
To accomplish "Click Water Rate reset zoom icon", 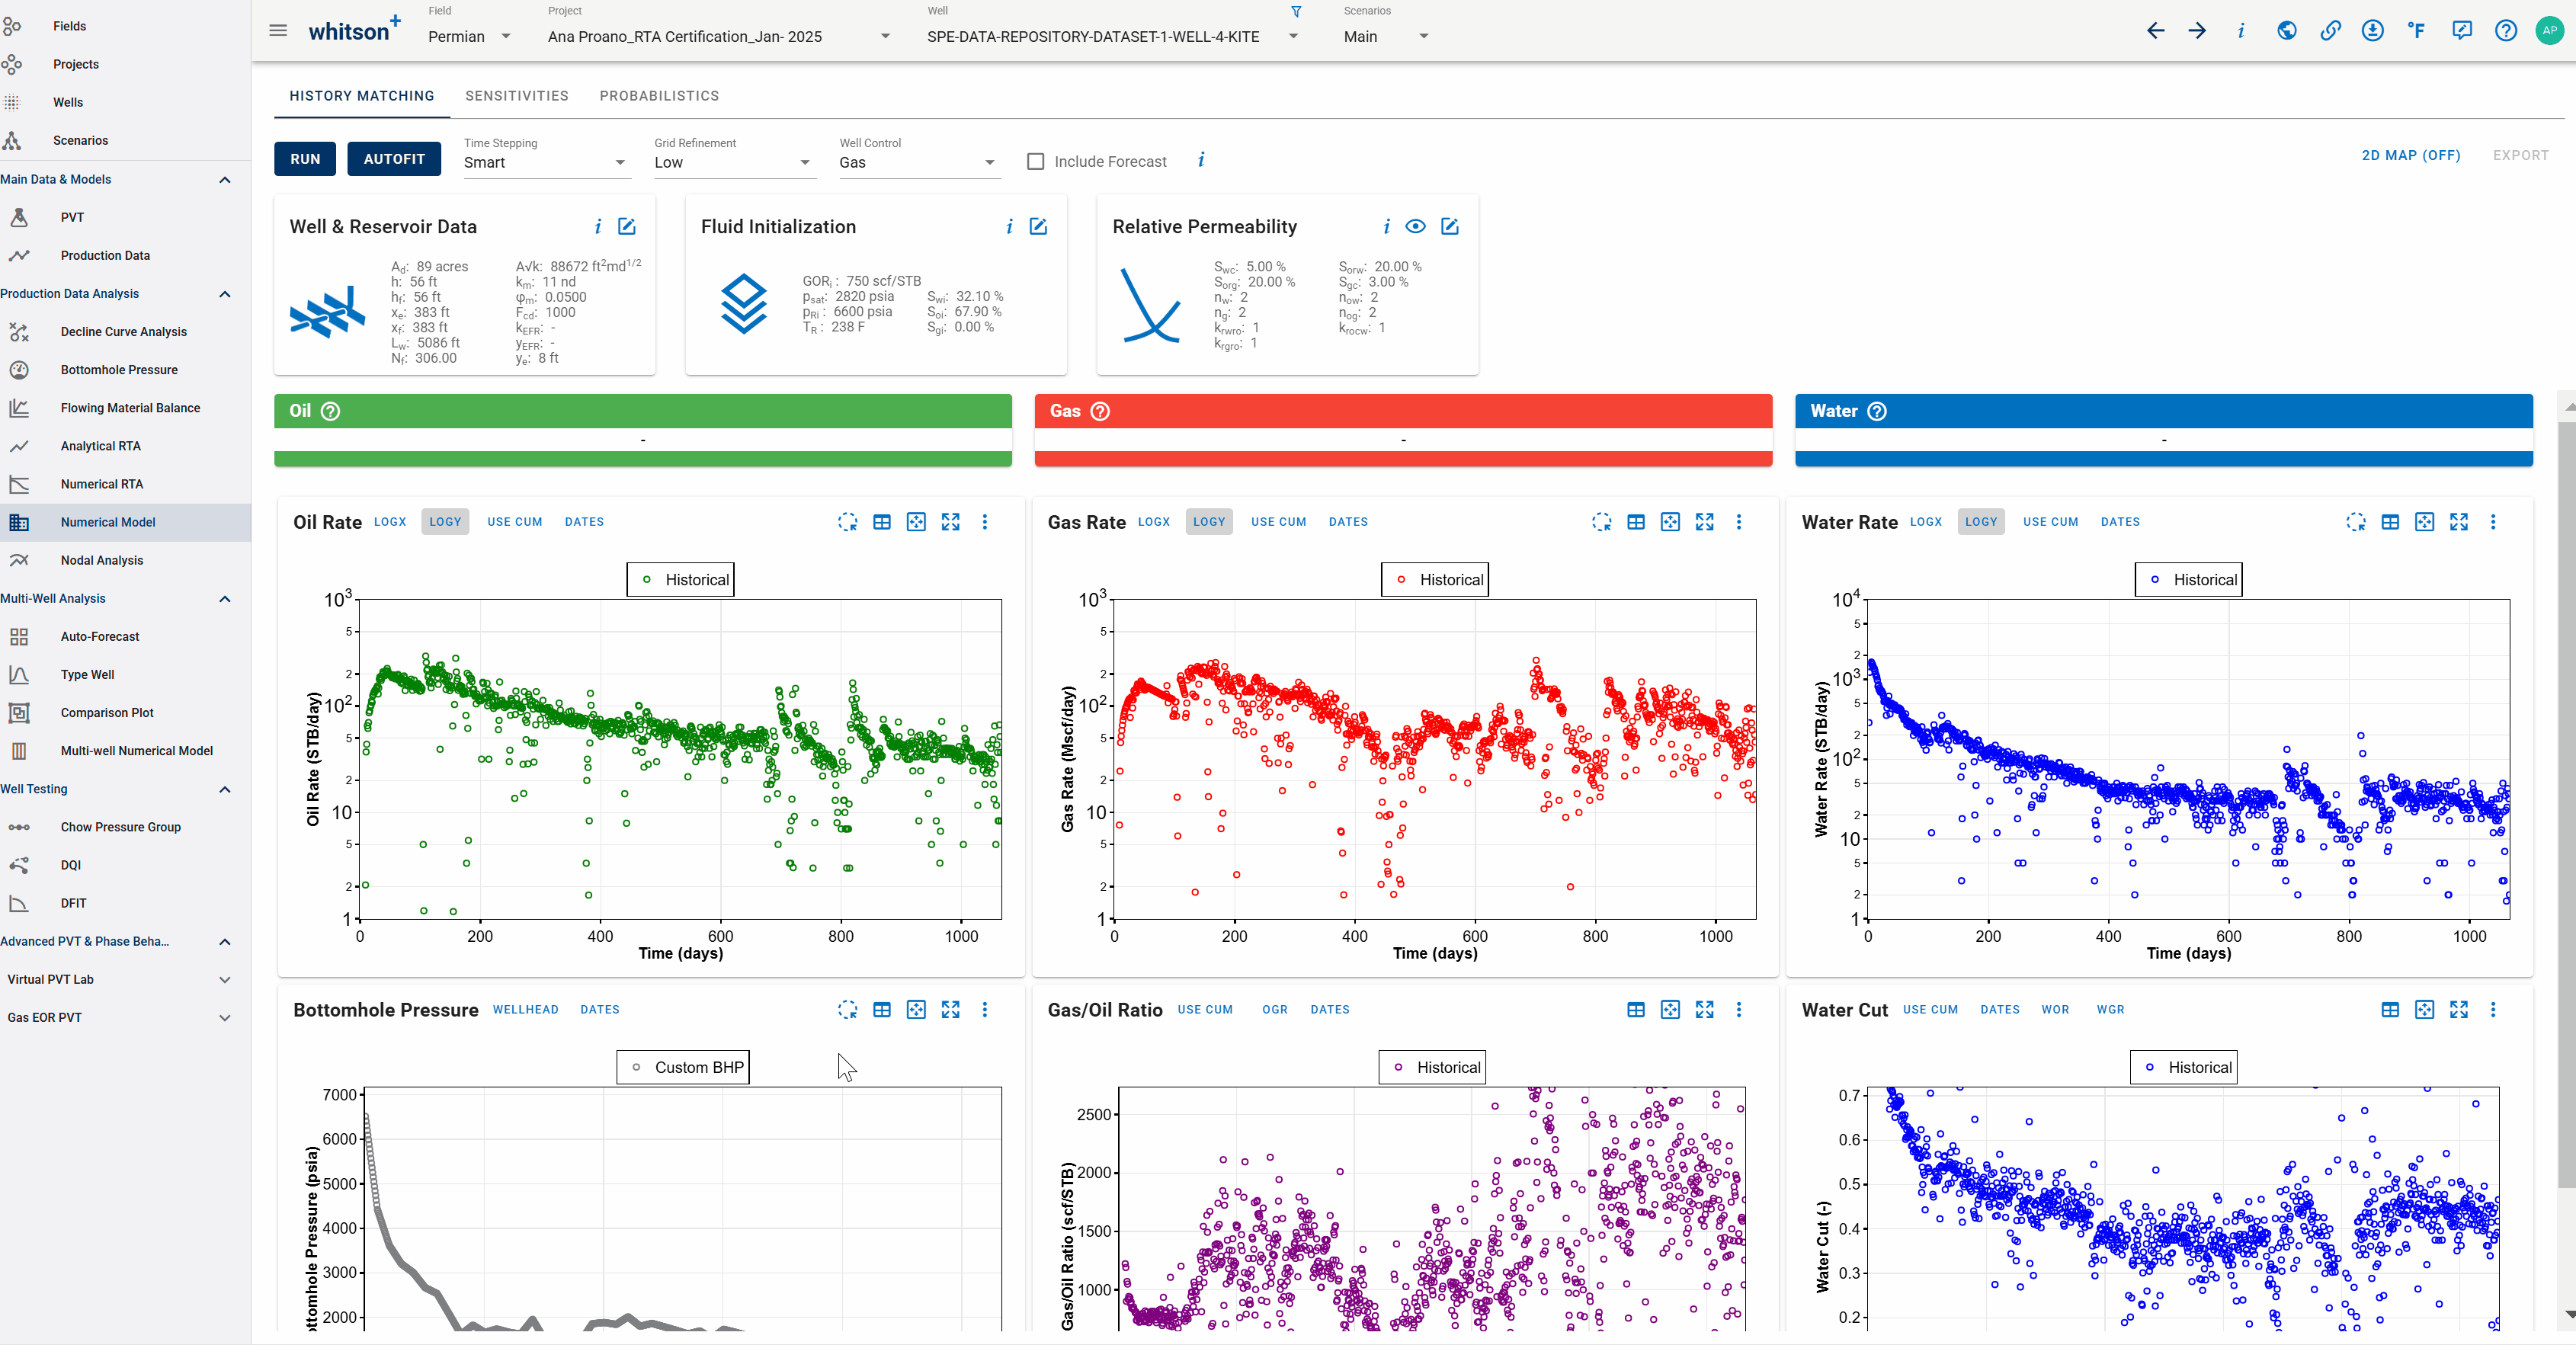I will (x=2424, y=522).
